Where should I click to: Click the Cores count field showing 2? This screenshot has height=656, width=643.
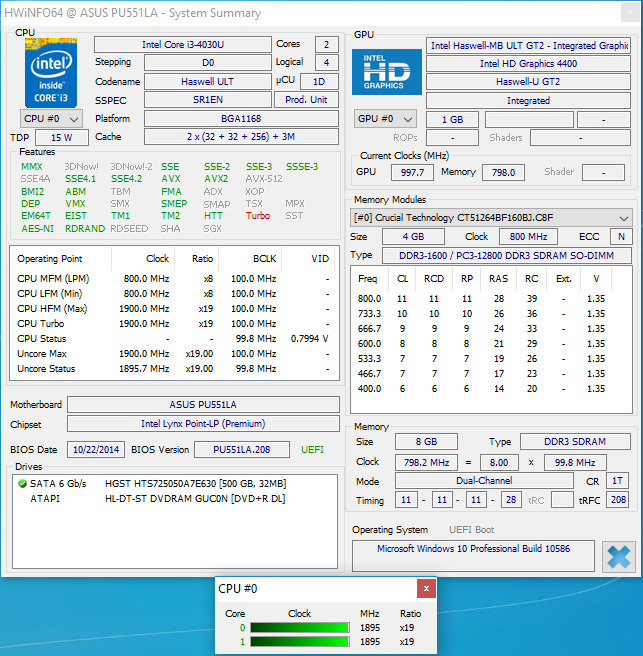coord(326,44)
